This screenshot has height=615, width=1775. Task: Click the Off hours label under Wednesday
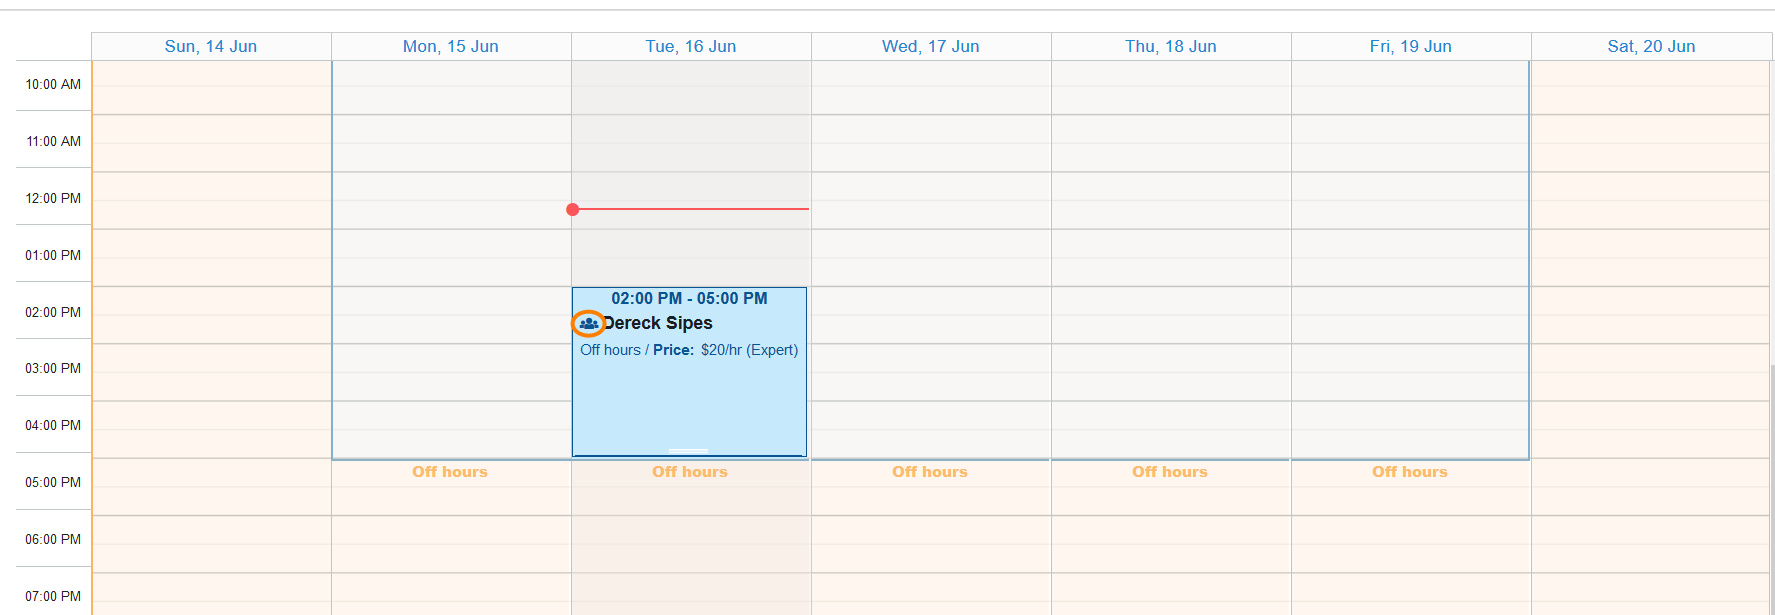click(930, 472)
